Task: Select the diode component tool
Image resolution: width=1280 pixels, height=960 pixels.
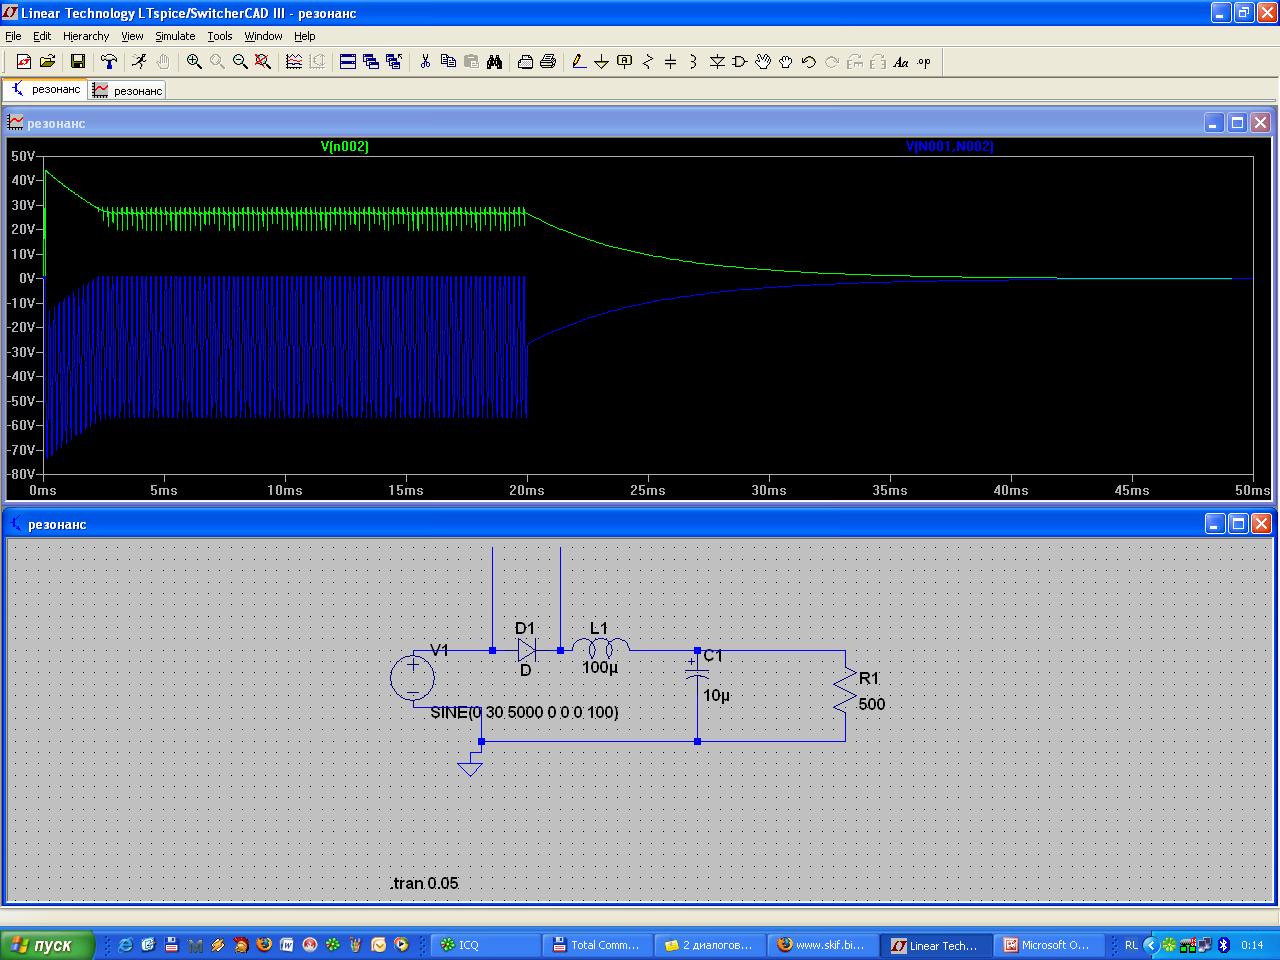Action: [x=717, y=62]
